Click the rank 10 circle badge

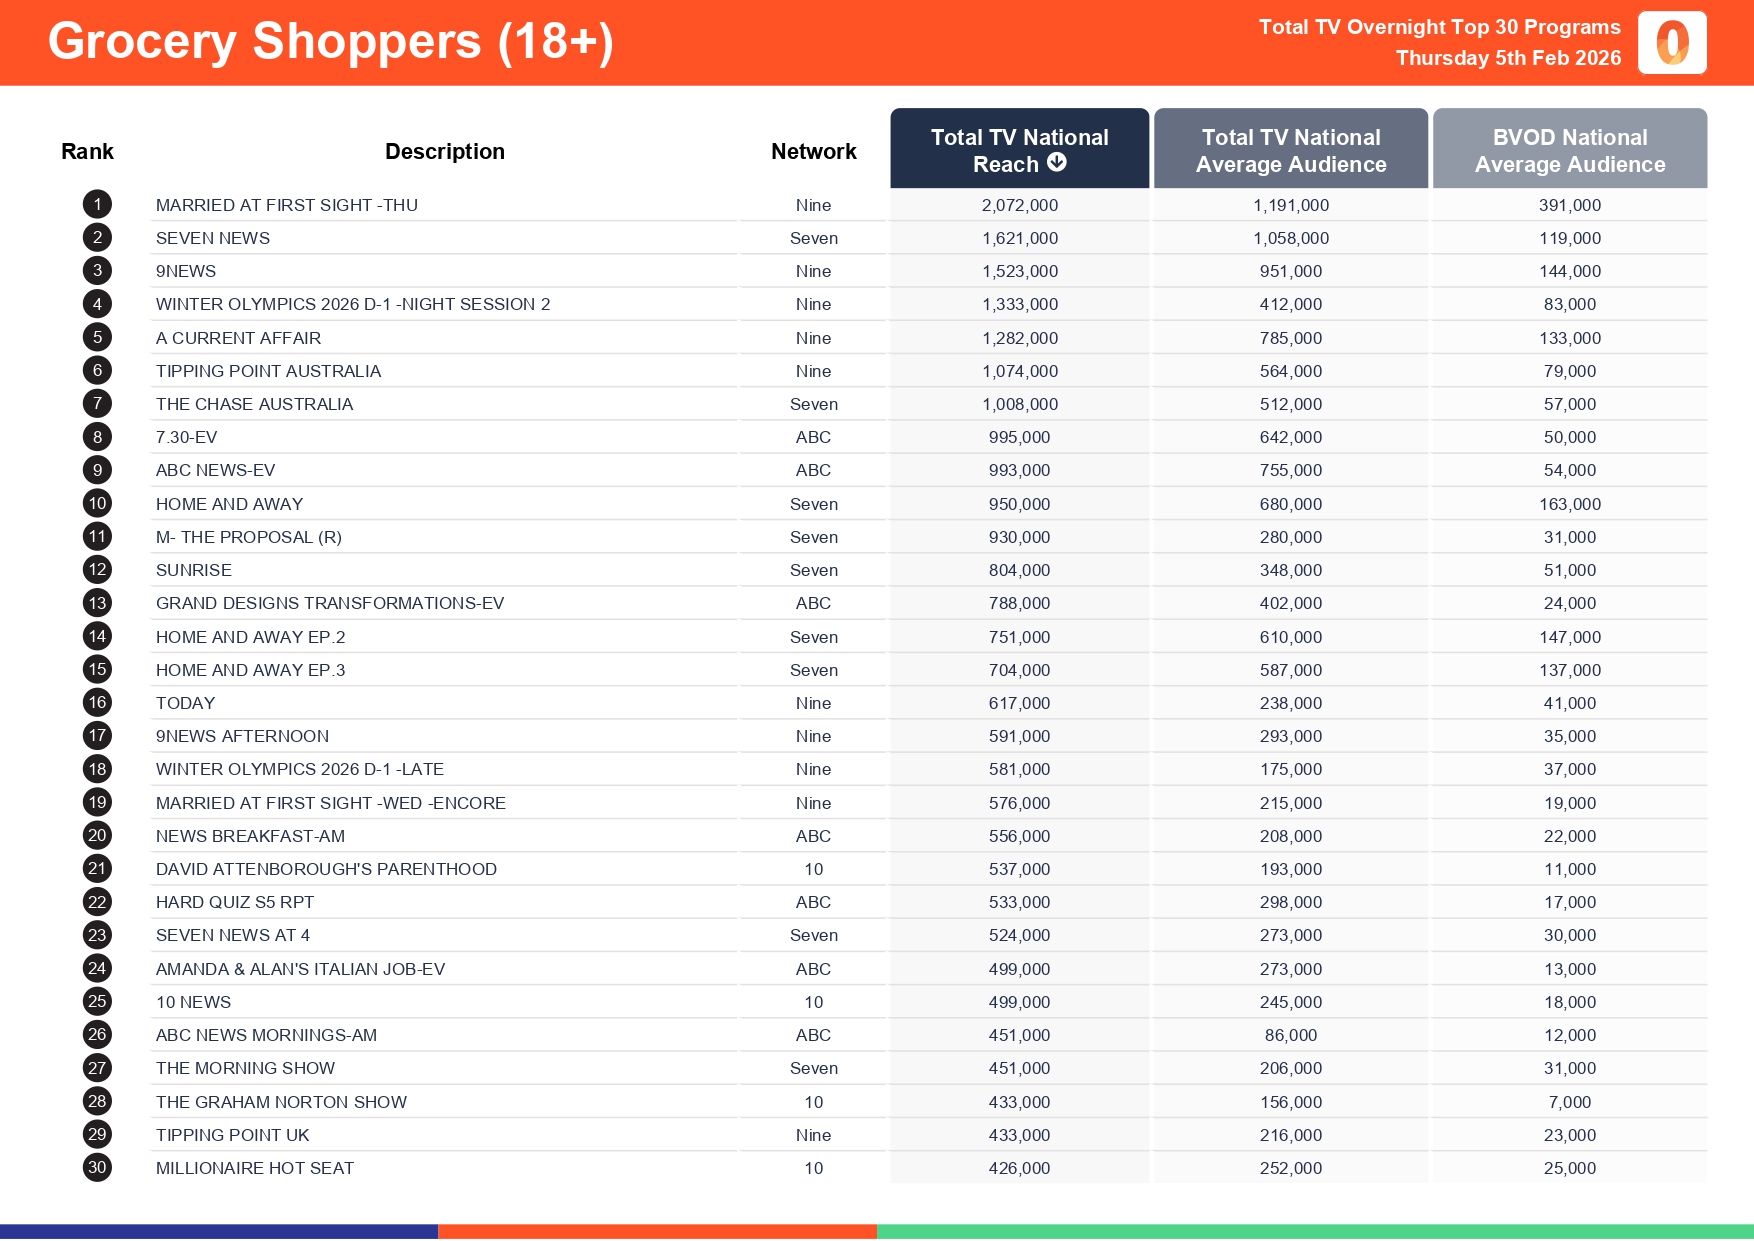(x=97, y=504)
